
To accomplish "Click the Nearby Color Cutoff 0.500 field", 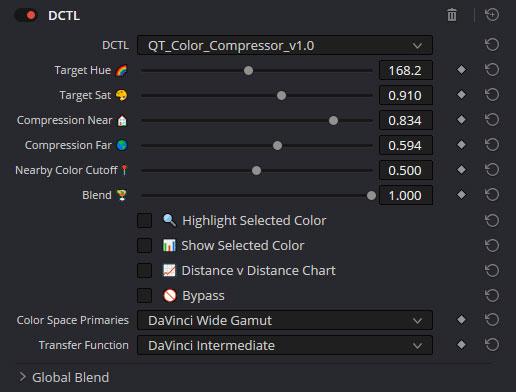I will pyautogui.click(x=406, y=170).
